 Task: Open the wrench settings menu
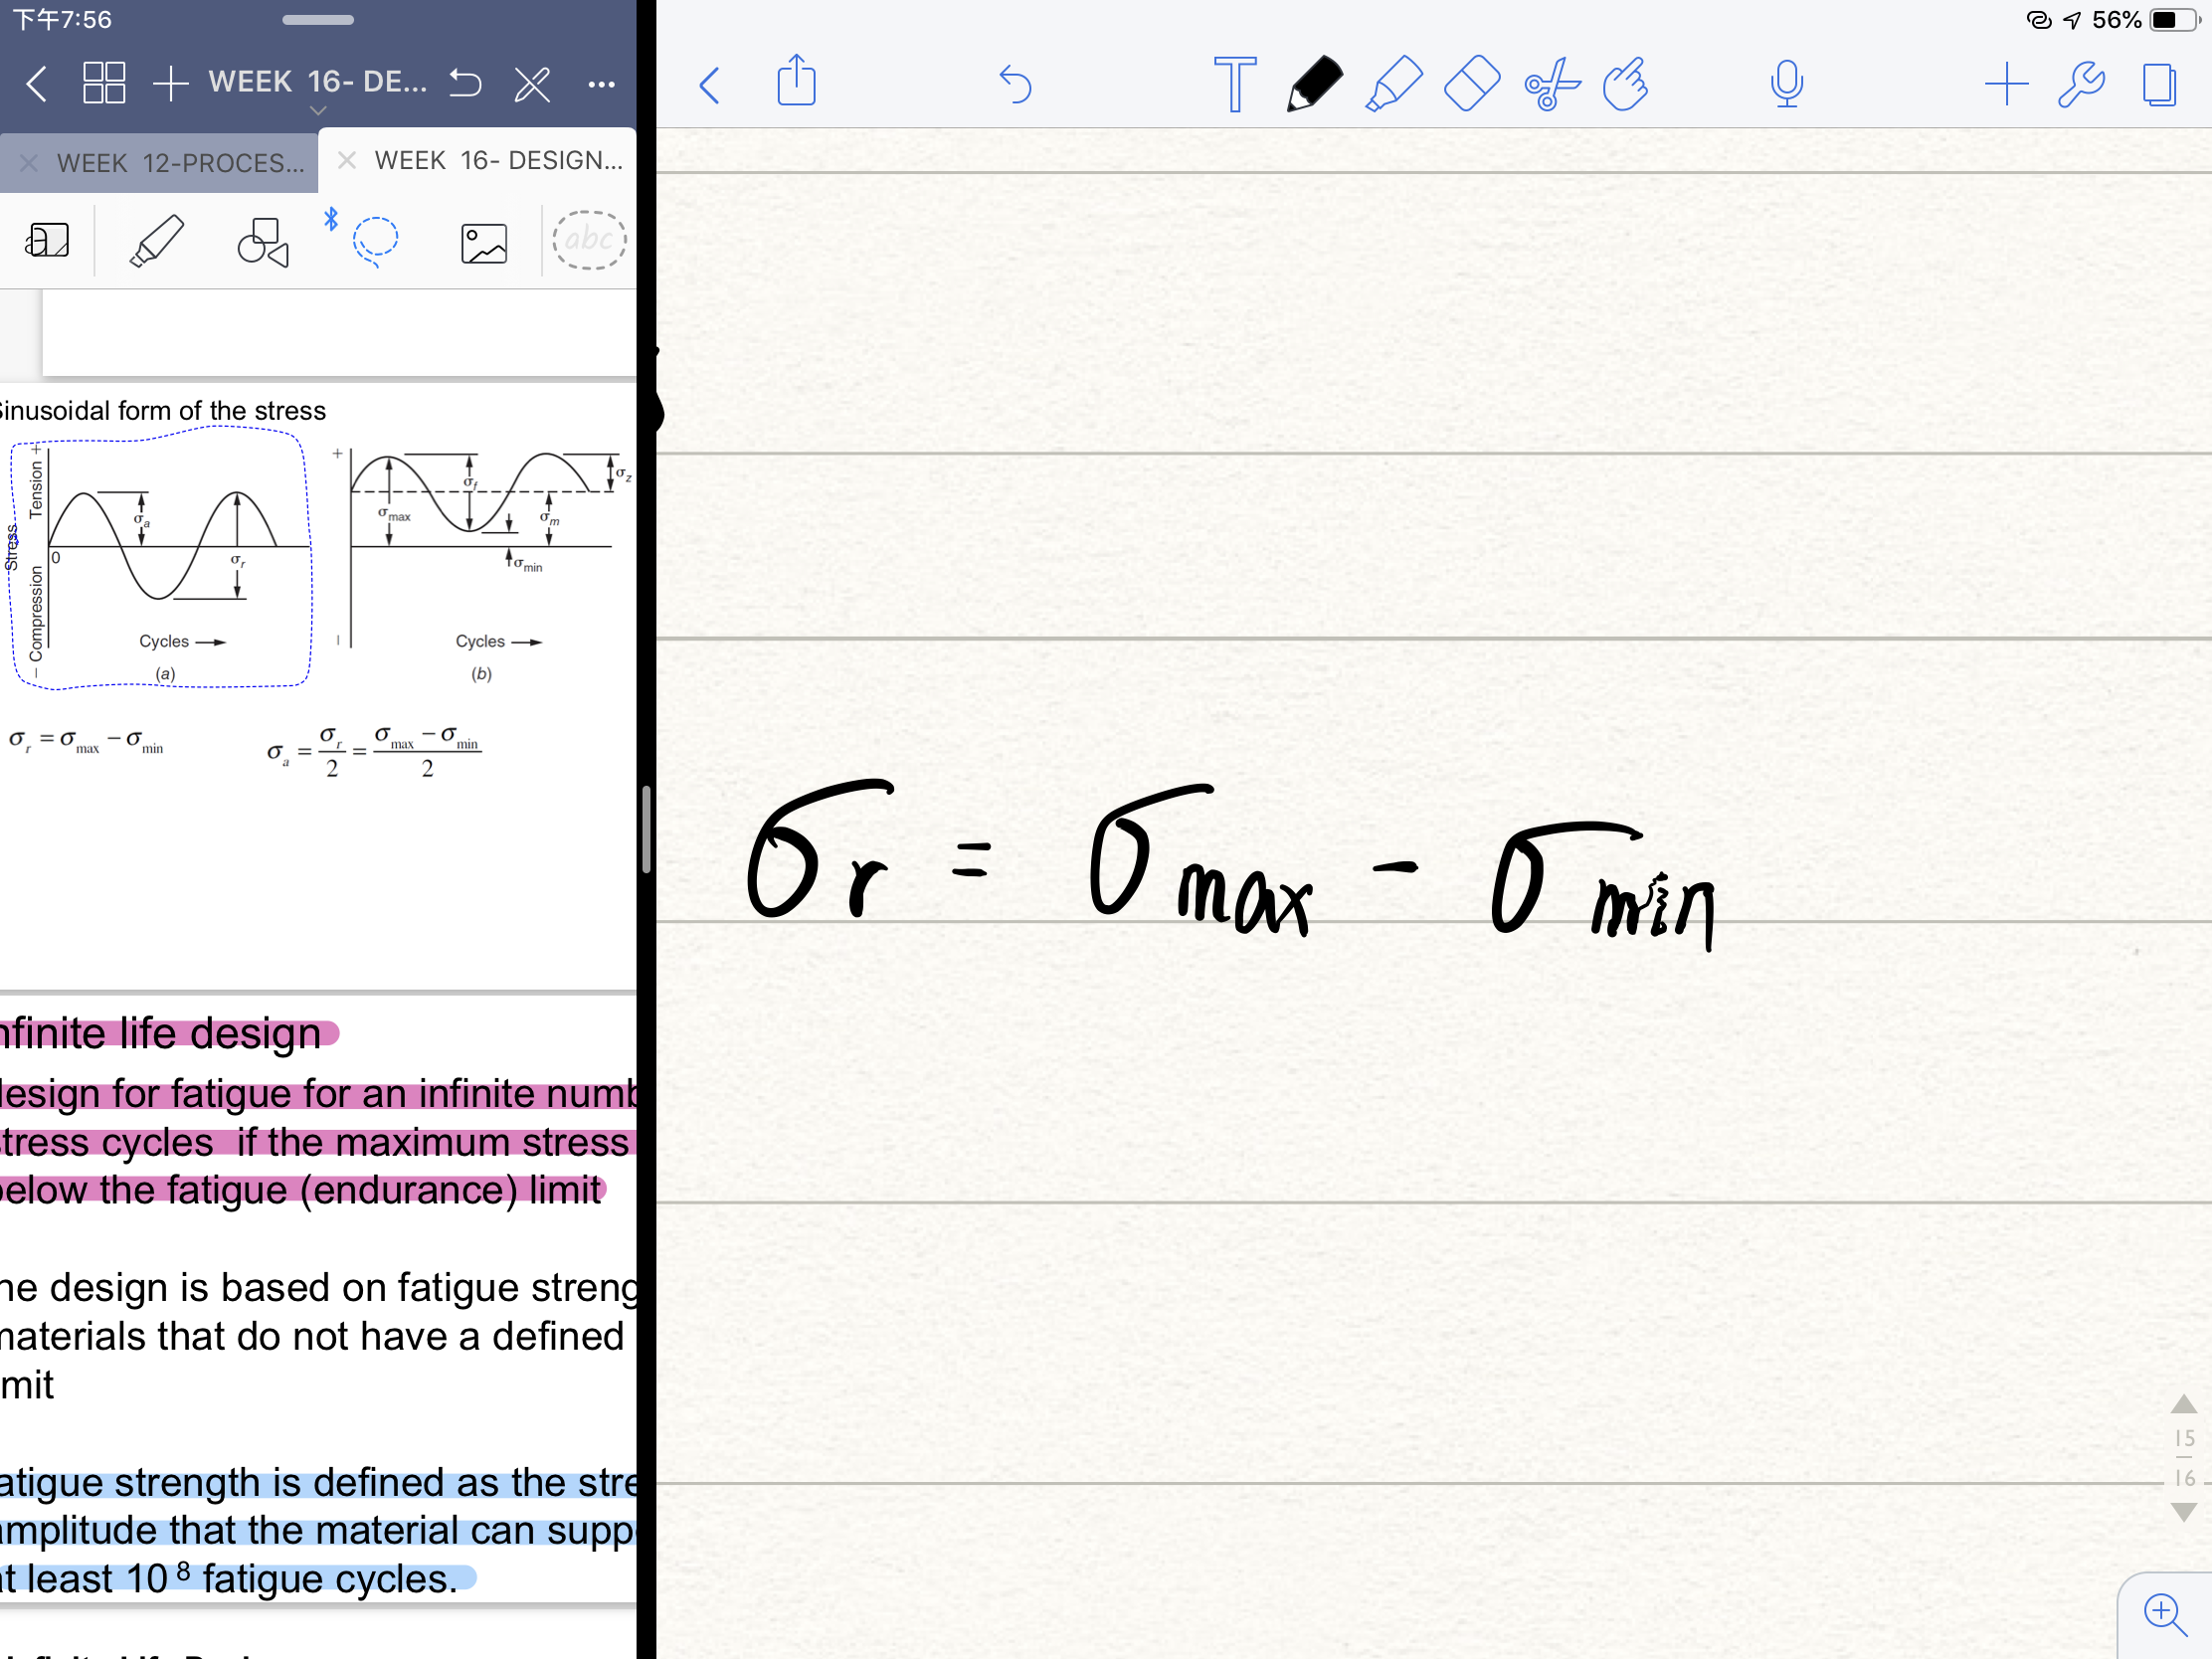coord(2081,84)
